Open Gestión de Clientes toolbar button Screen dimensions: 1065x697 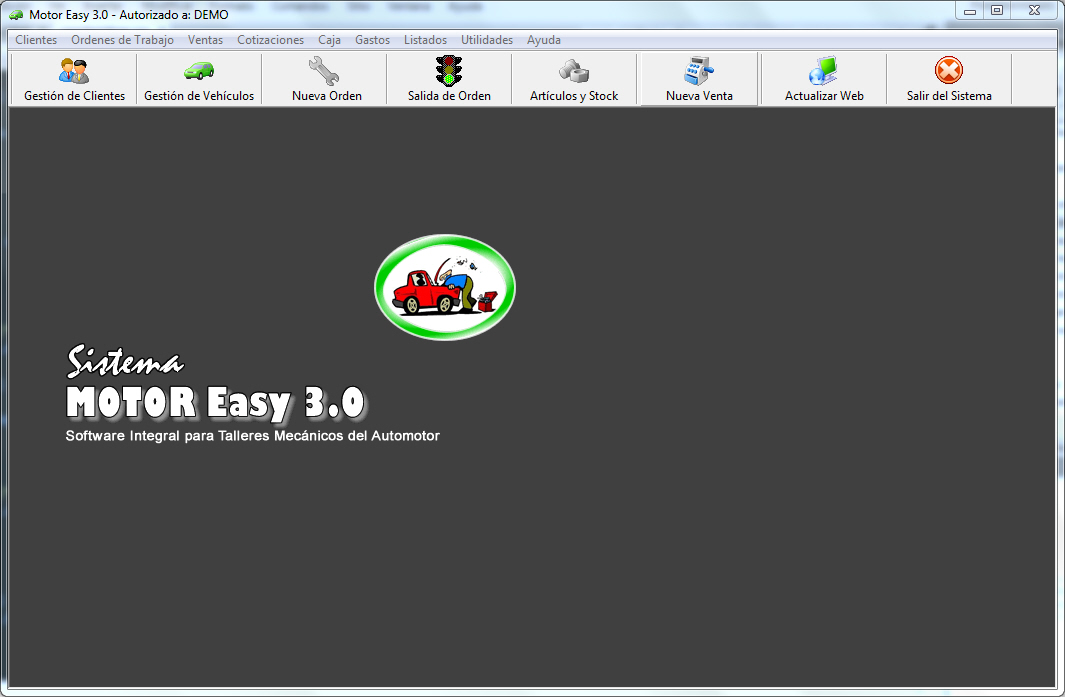point(75,79)
